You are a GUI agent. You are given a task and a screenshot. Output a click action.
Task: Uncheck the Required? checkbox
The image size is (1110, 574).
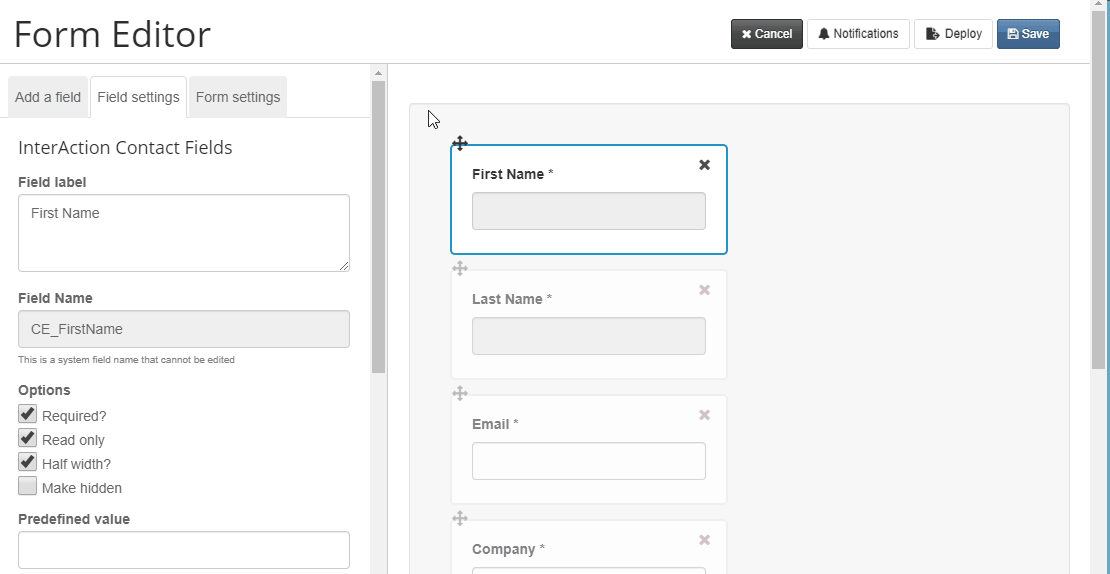pyautogui.click(x=28, y=414)
